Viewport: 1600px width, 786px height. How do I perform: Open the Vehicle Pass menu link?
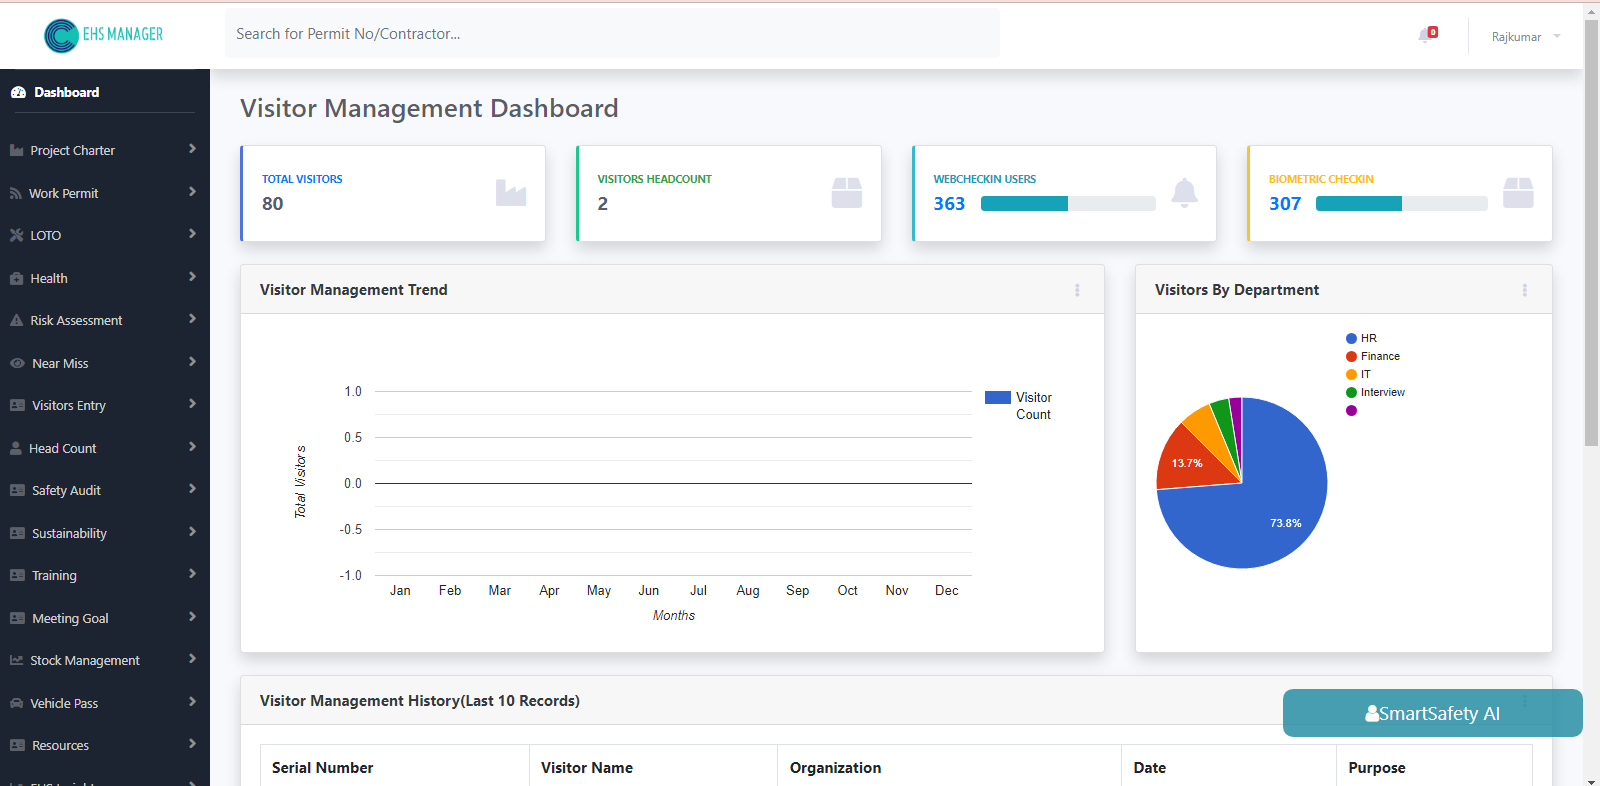(x=64, y=704)
